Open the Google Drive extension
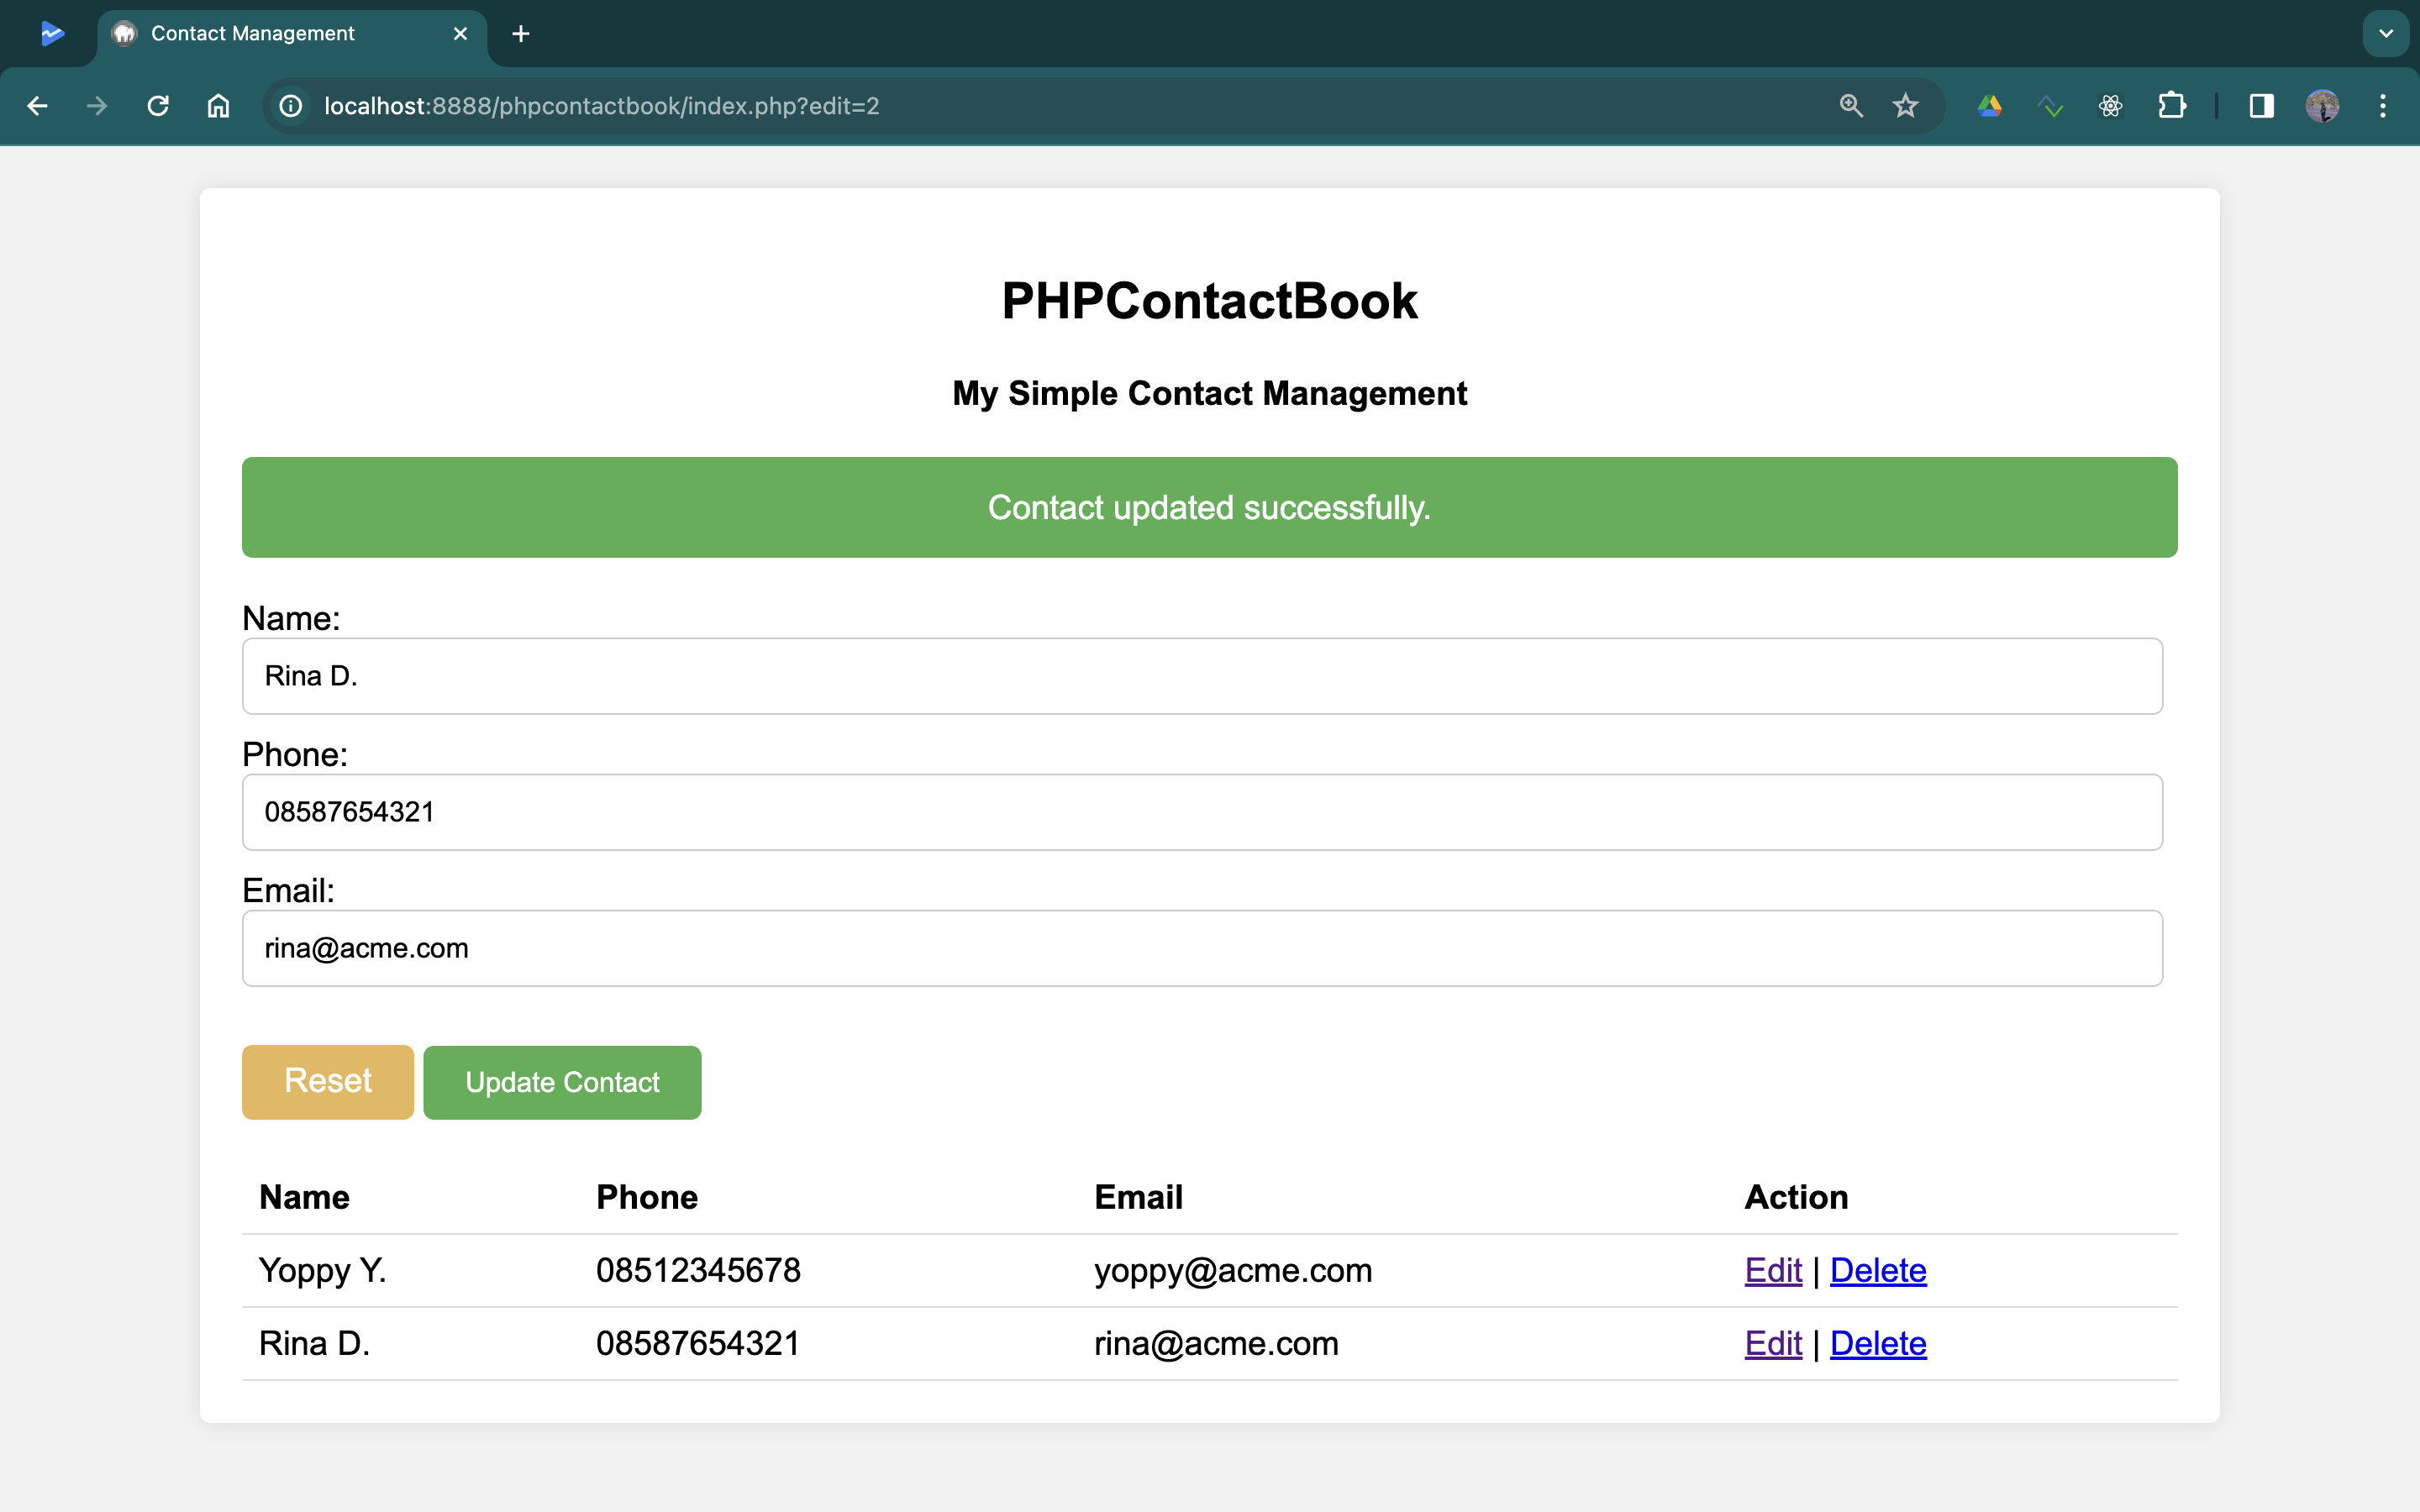The height and width of the screenshot is (1512, 2420). (1989, 106)
